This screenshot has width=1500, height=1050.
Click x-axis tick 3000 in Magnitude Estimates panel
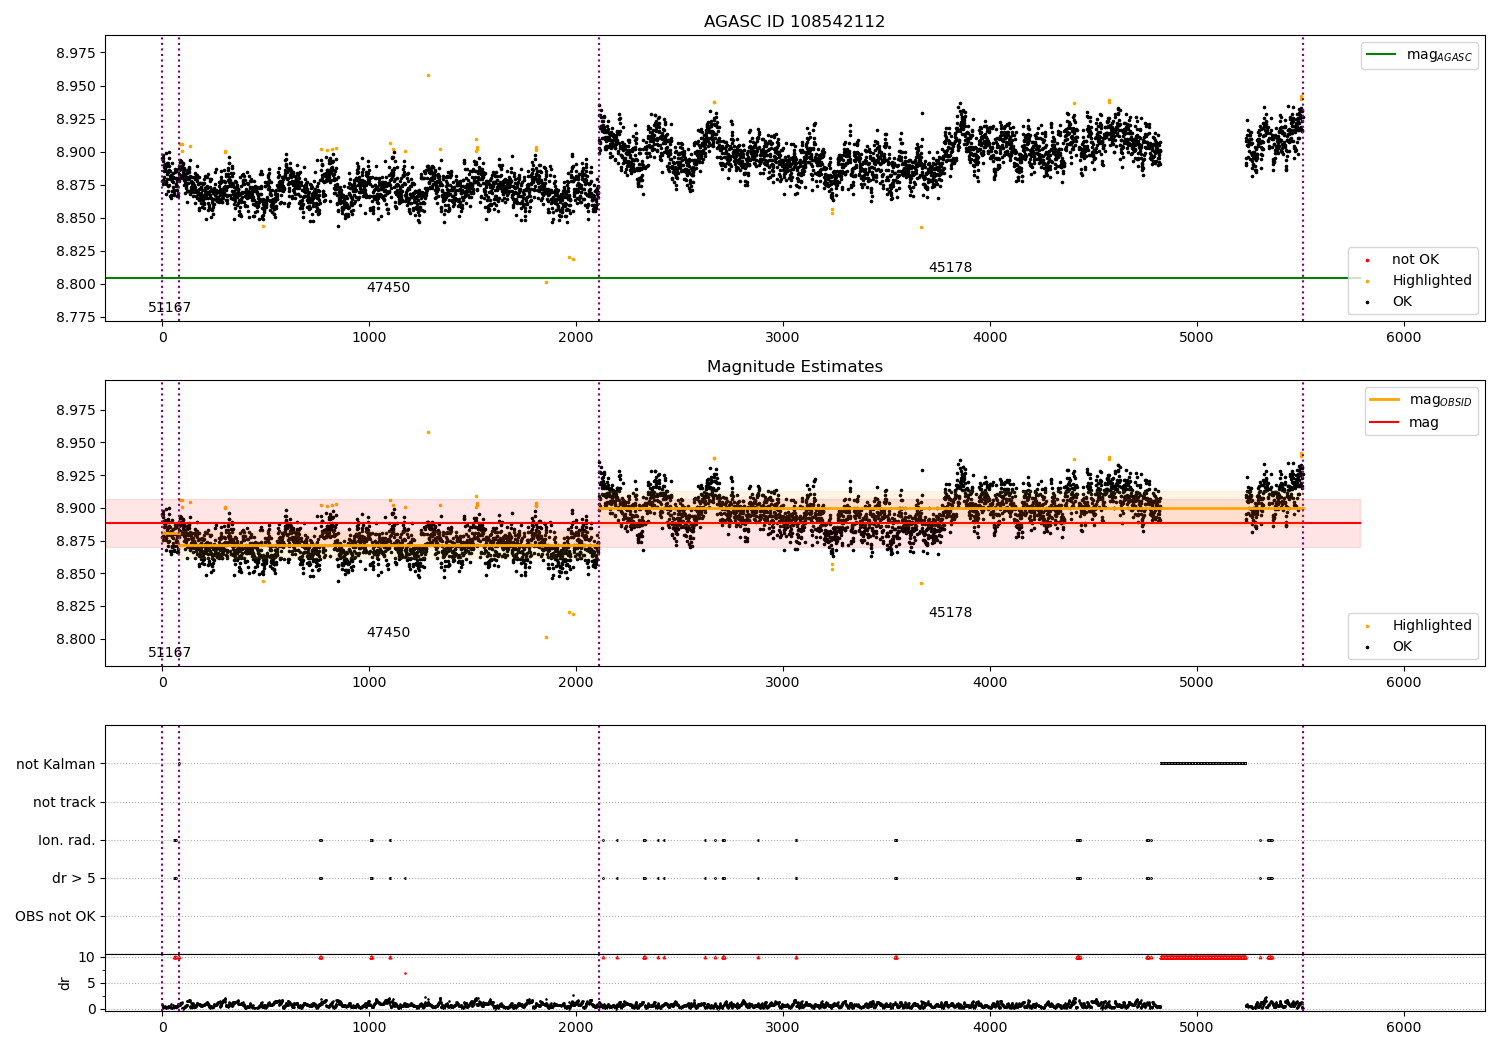pyautogui.click(x=783, y=683)
